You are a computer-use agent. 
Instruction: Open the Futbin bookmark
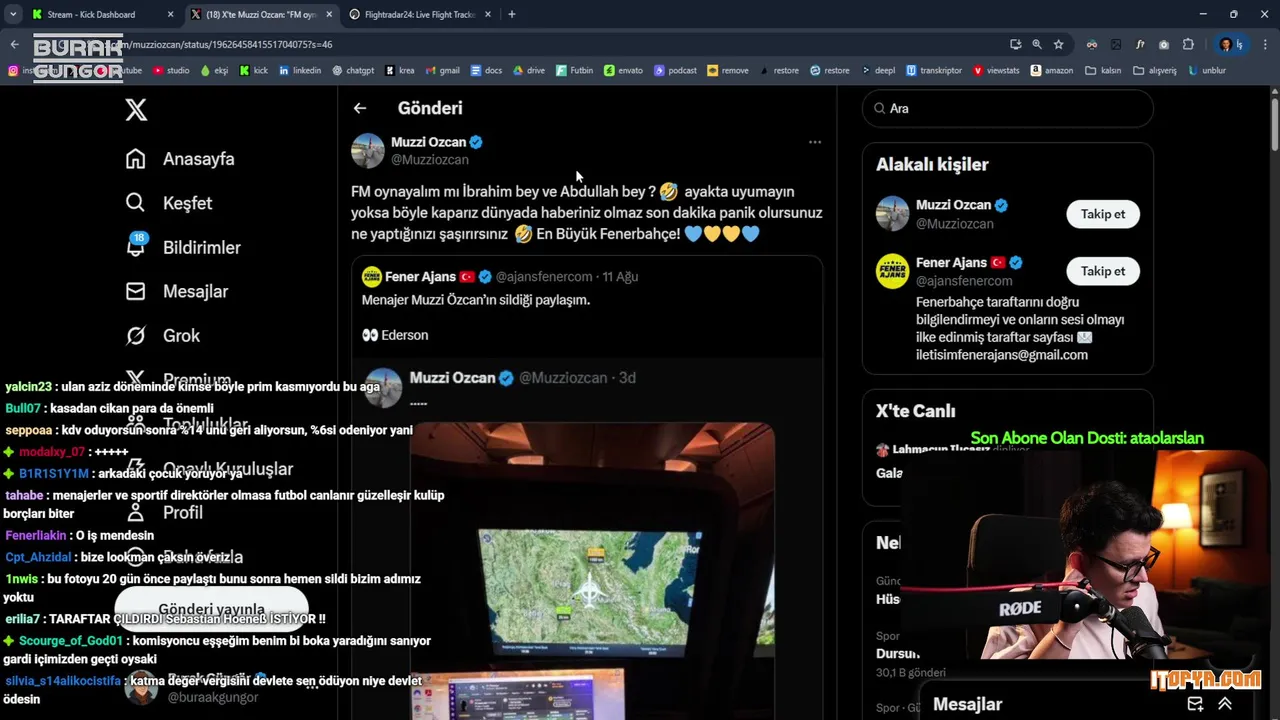(575, 70)
